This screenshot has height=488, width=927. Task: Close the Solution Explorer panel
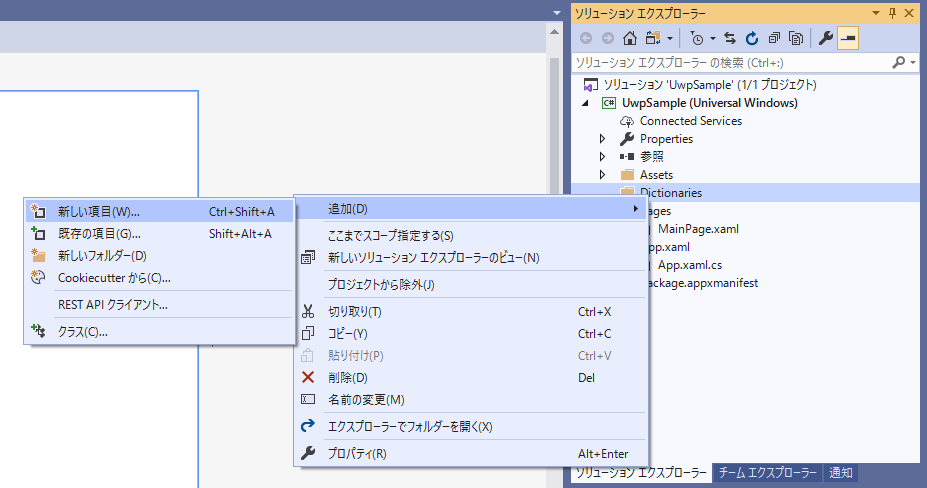[x=909, y=13]
